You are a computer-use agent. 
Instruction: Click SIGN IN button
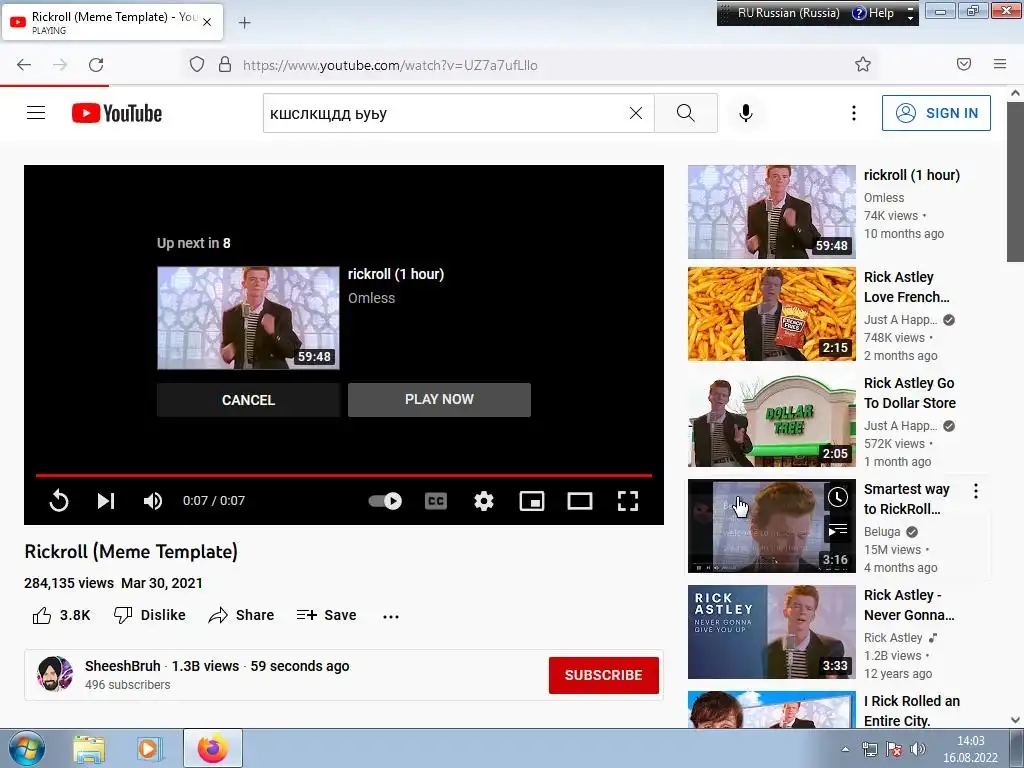936,113
